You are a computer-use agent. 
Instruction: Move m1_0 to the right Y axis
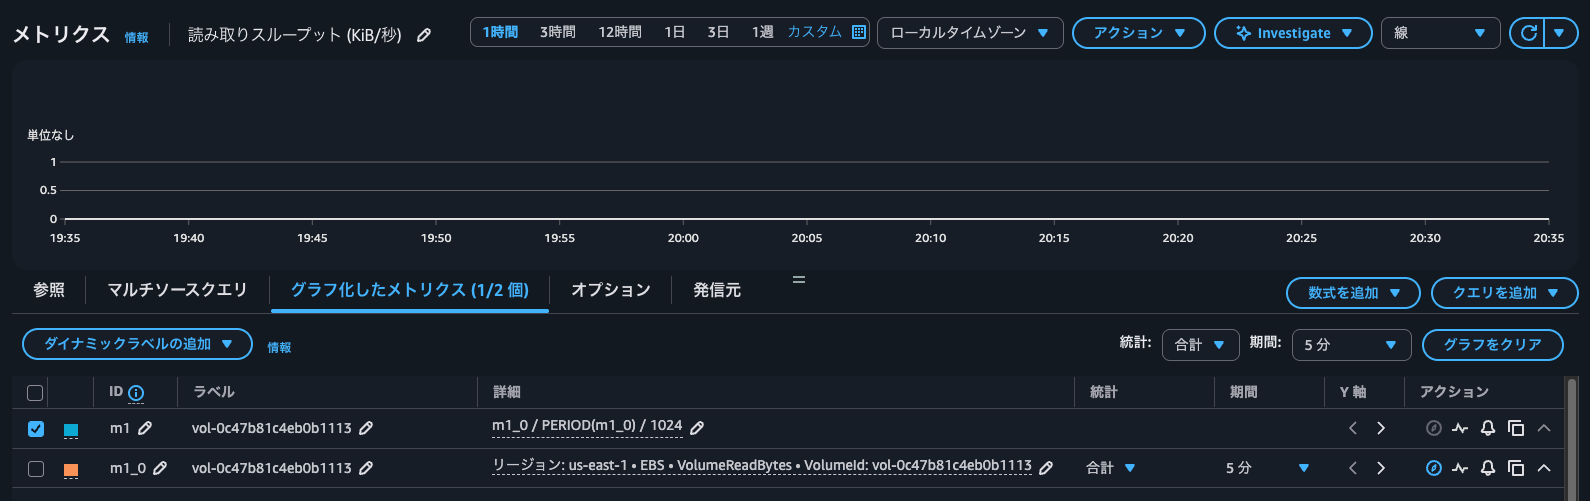(1381, 468)
